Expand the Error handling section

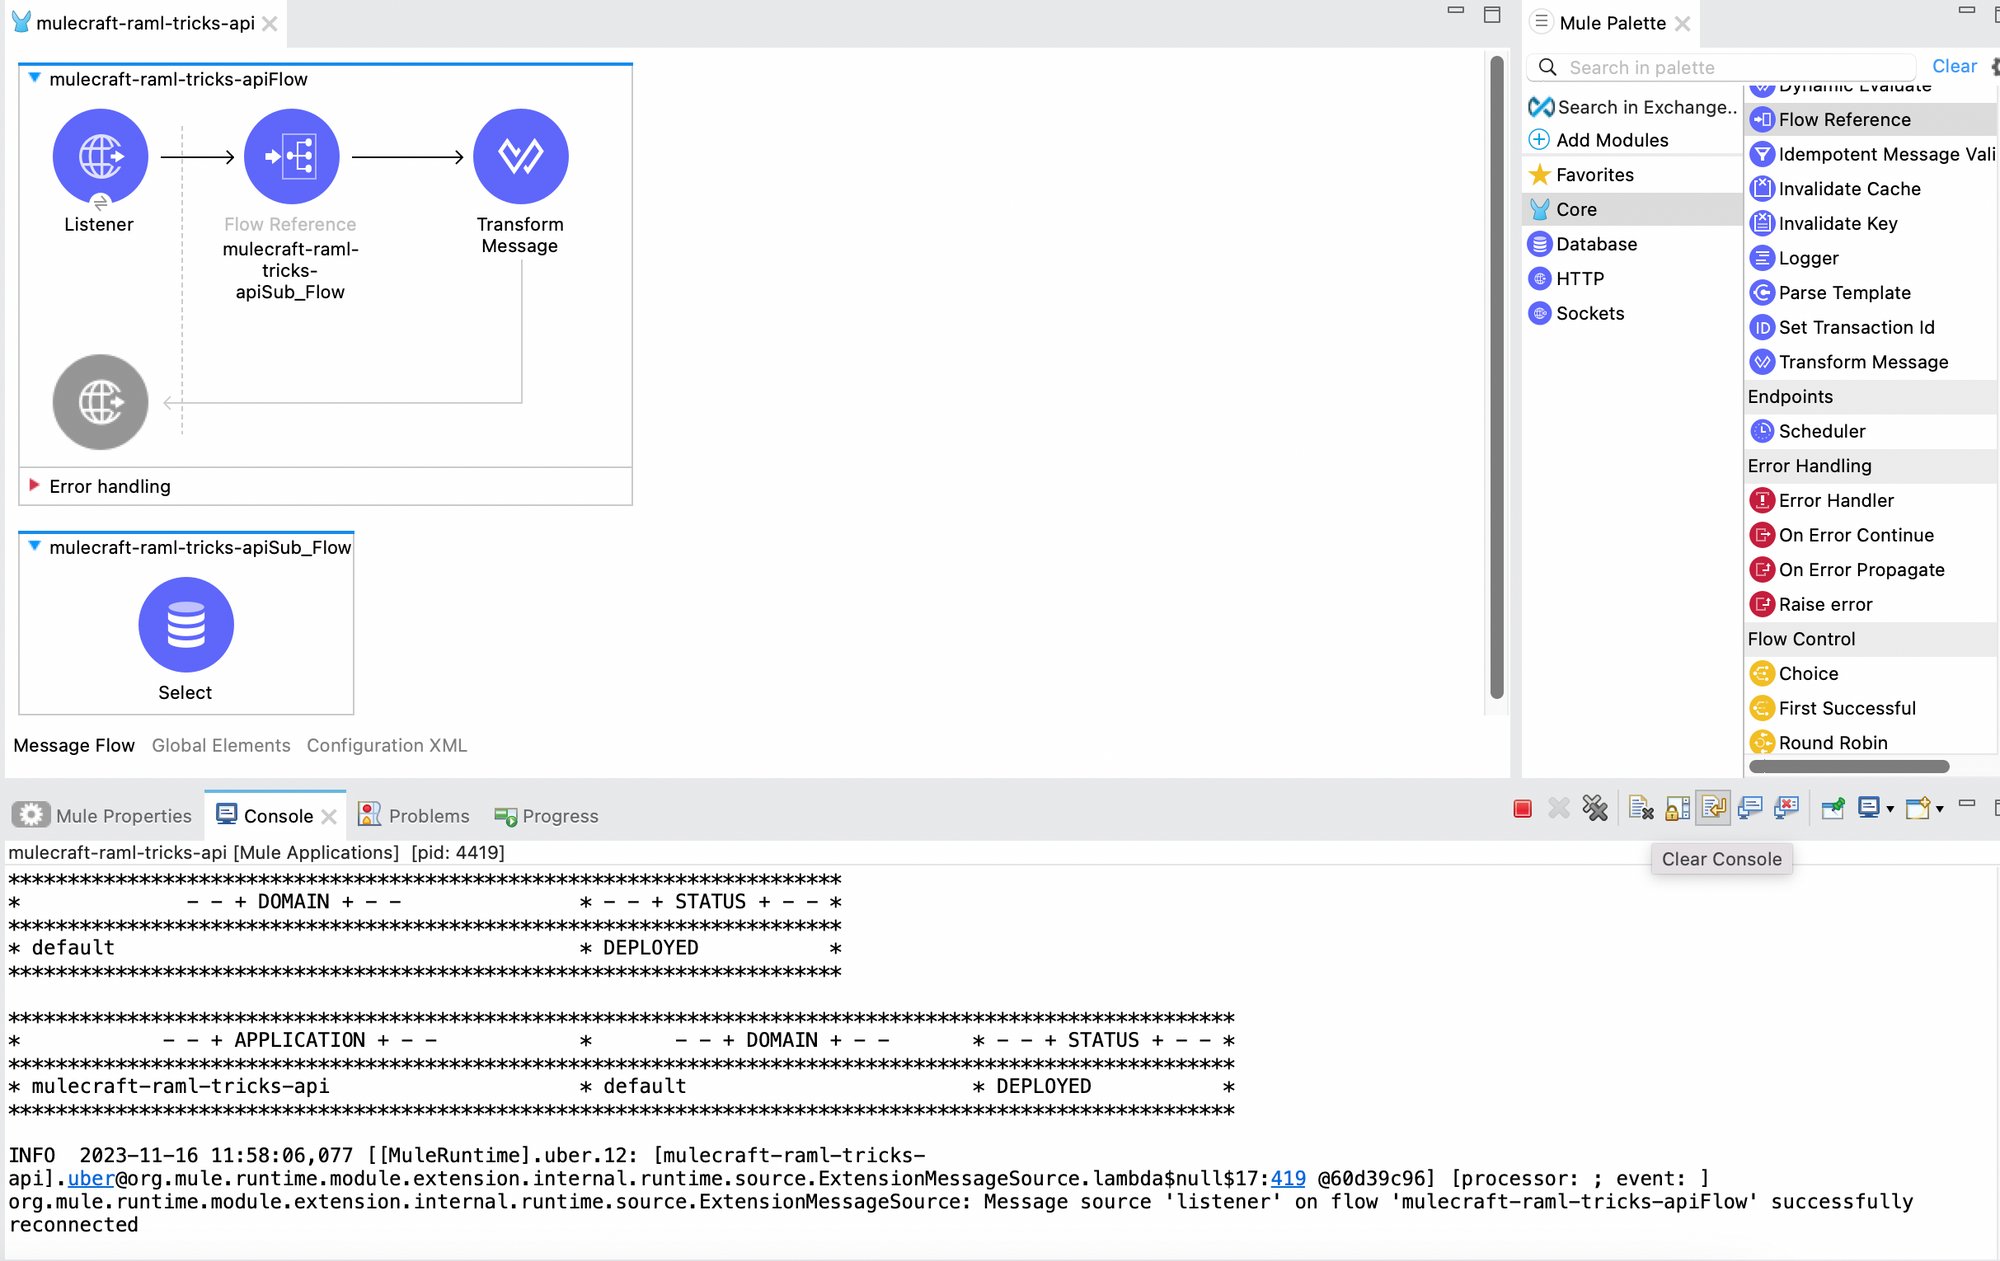pos(34,486)
